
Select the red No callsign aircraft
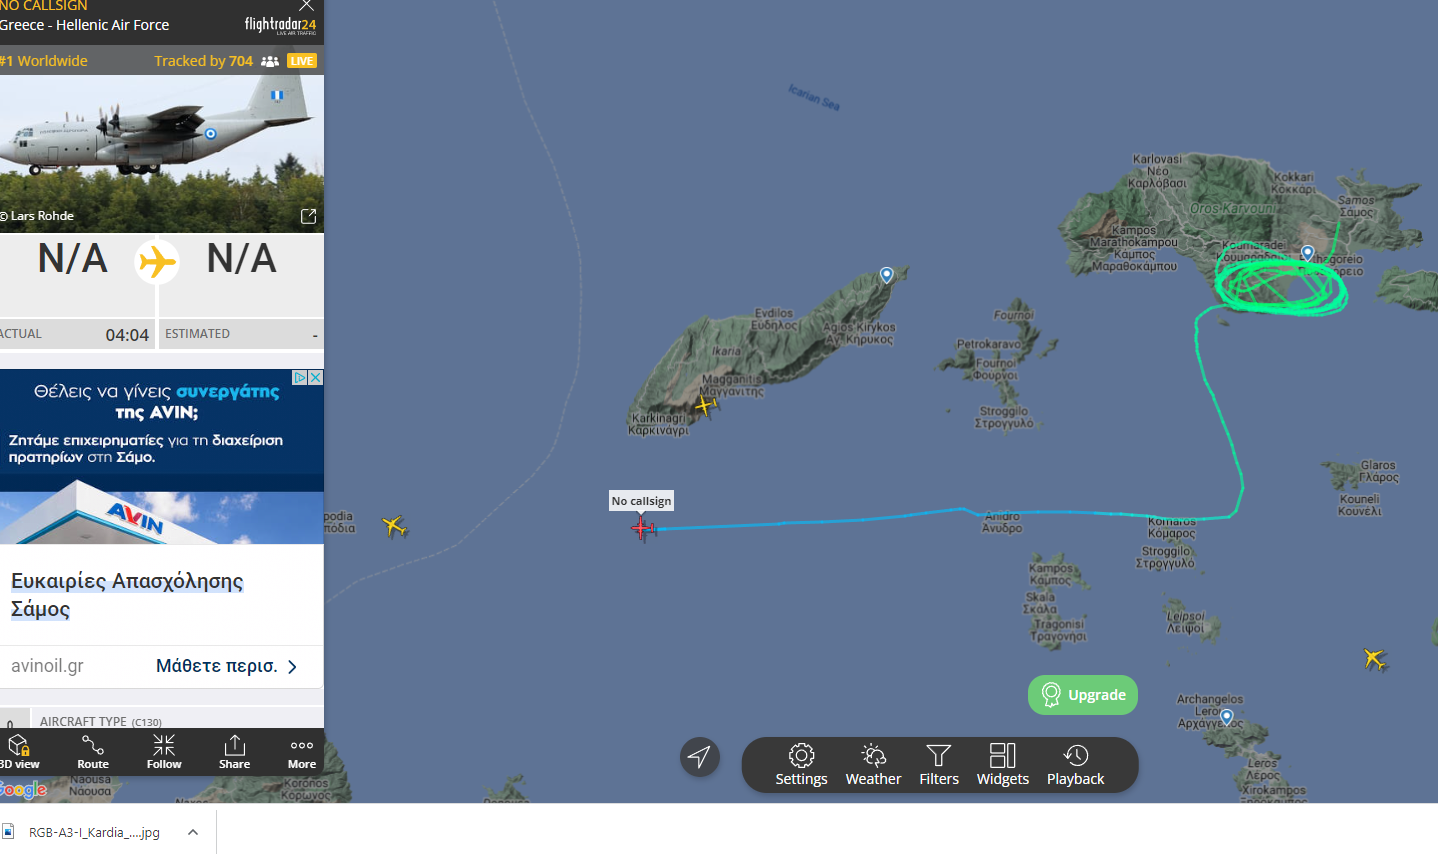pyautogui.click(x=642, y=528)
